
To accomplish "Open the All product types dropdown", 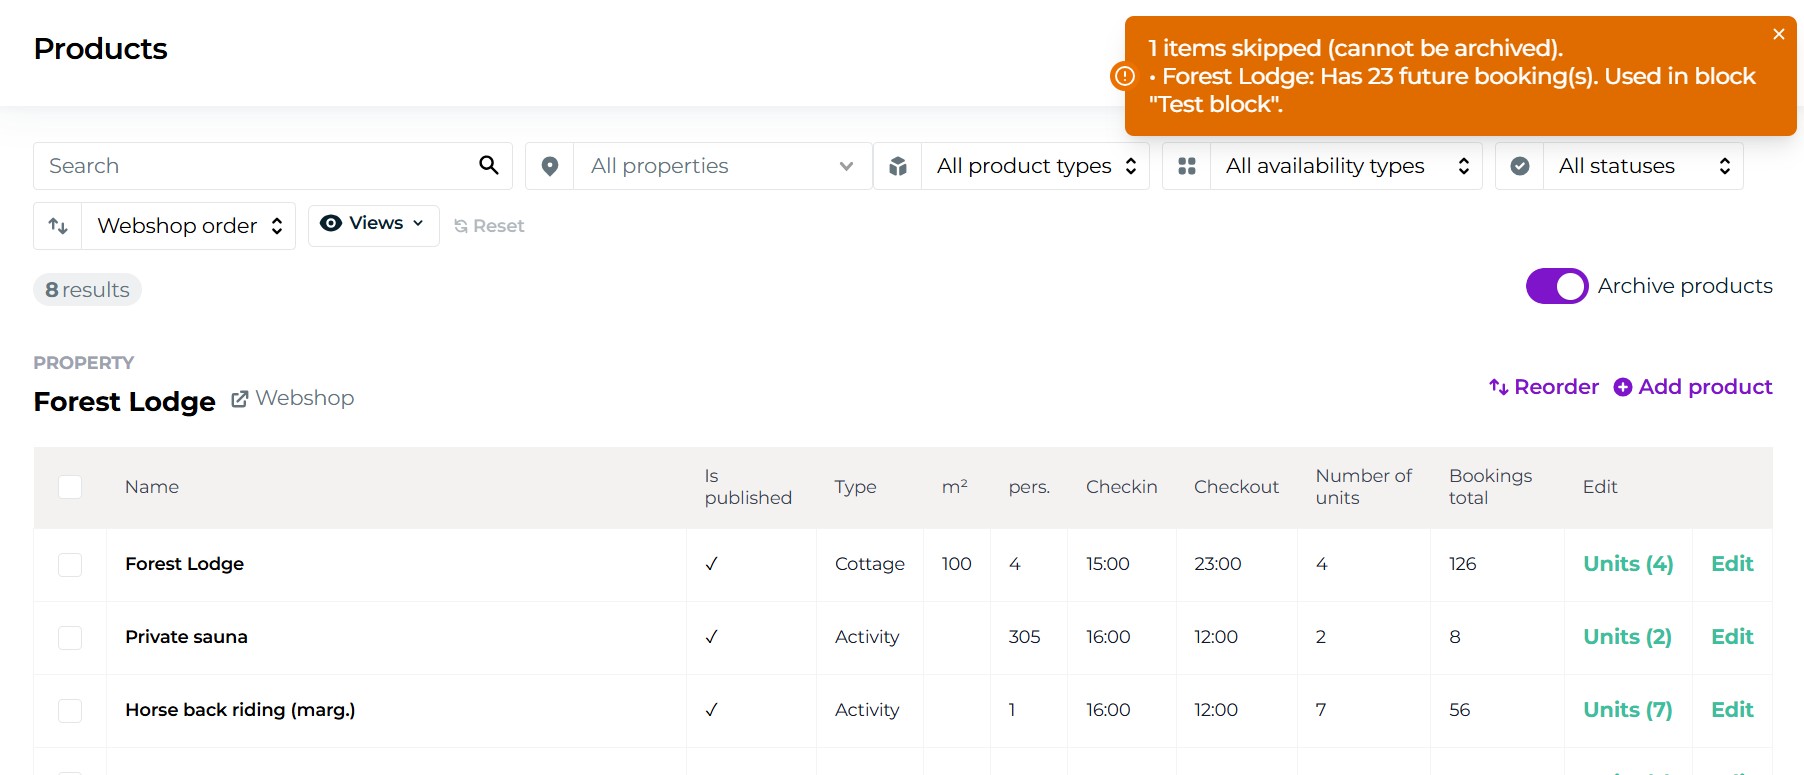I will pyautogui.click(x=1036, y=166).
